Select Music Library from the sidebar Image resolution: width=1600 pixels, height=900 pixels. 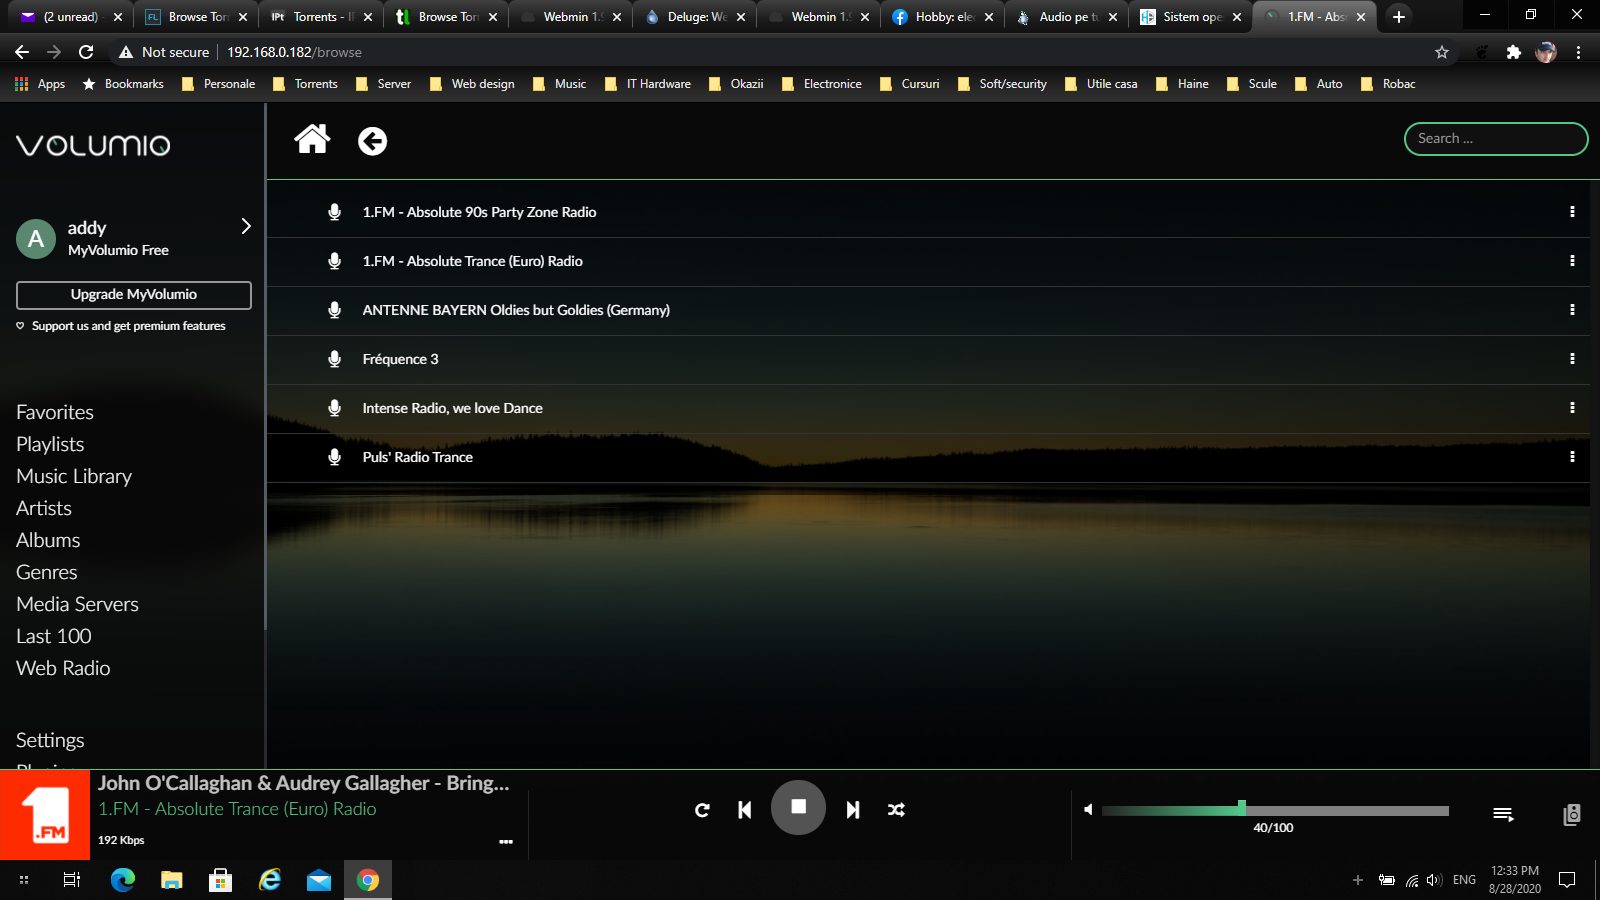pos(74,476)
